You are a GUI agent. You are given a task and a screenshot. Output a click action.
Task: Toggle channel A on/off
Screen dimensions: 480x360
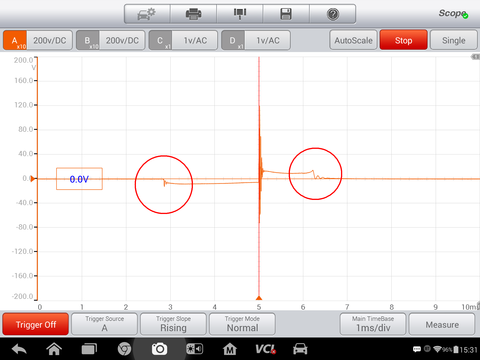tap(15, 40)
